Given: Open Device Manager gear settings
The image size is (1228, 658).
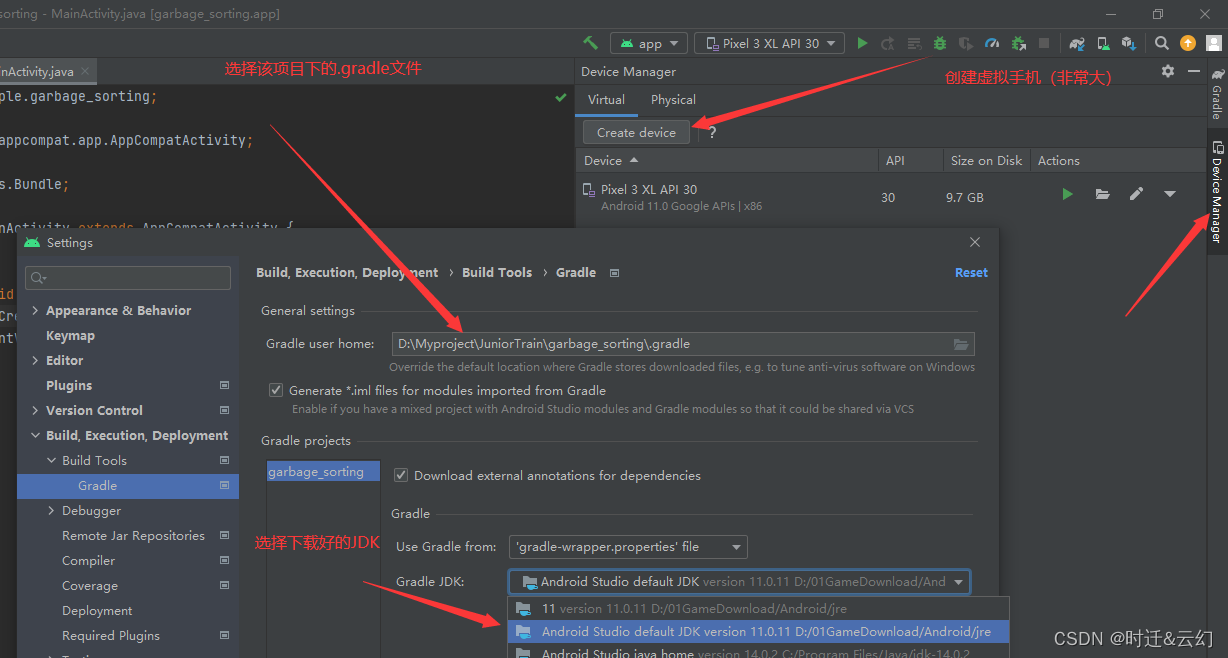Looking at the screenshot, I should click(x=1168, y=71).
